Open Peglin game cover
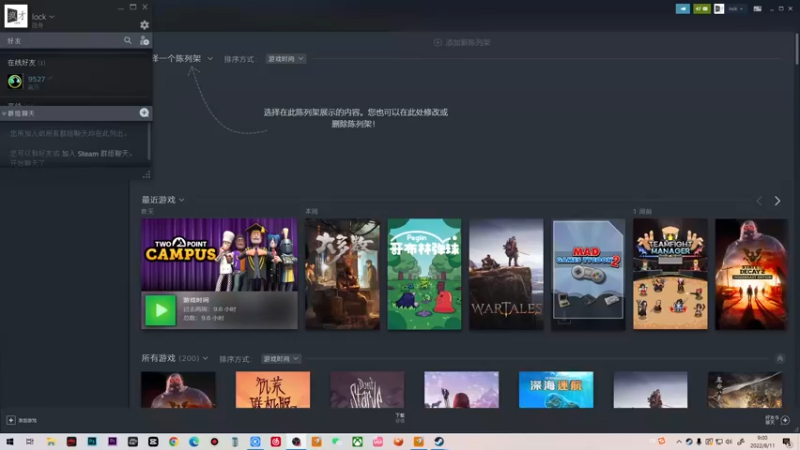800x450 pixels. 424,274
